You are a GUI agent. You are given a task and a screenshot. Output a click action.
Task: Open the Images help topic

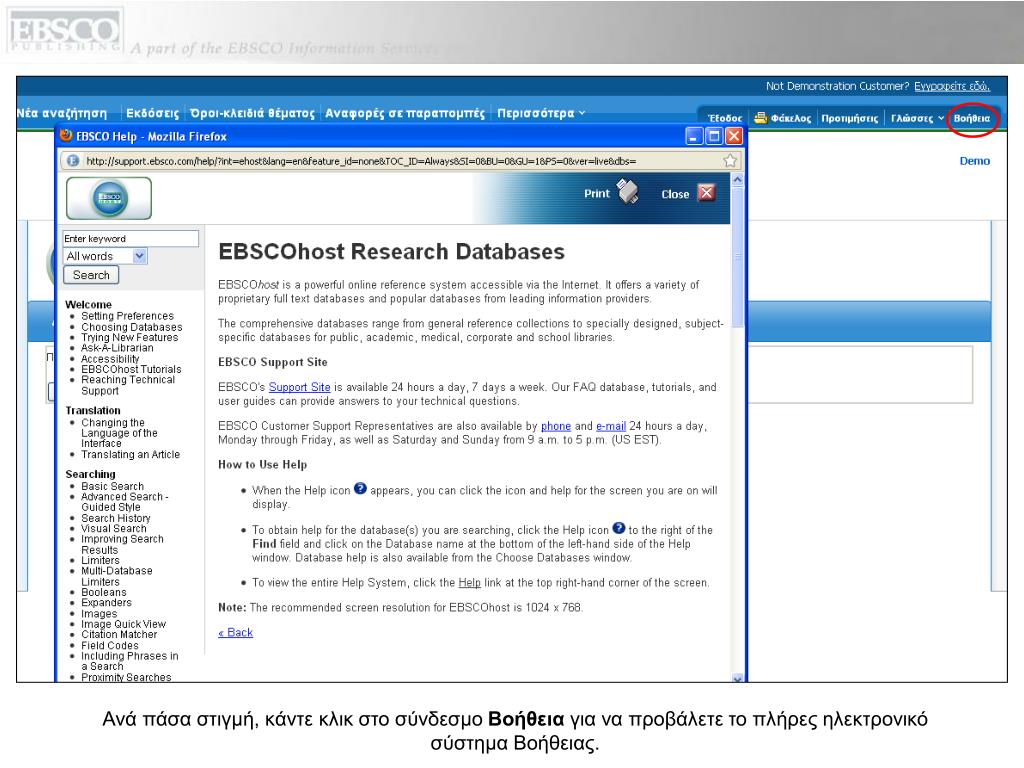(x=99, y=614)
